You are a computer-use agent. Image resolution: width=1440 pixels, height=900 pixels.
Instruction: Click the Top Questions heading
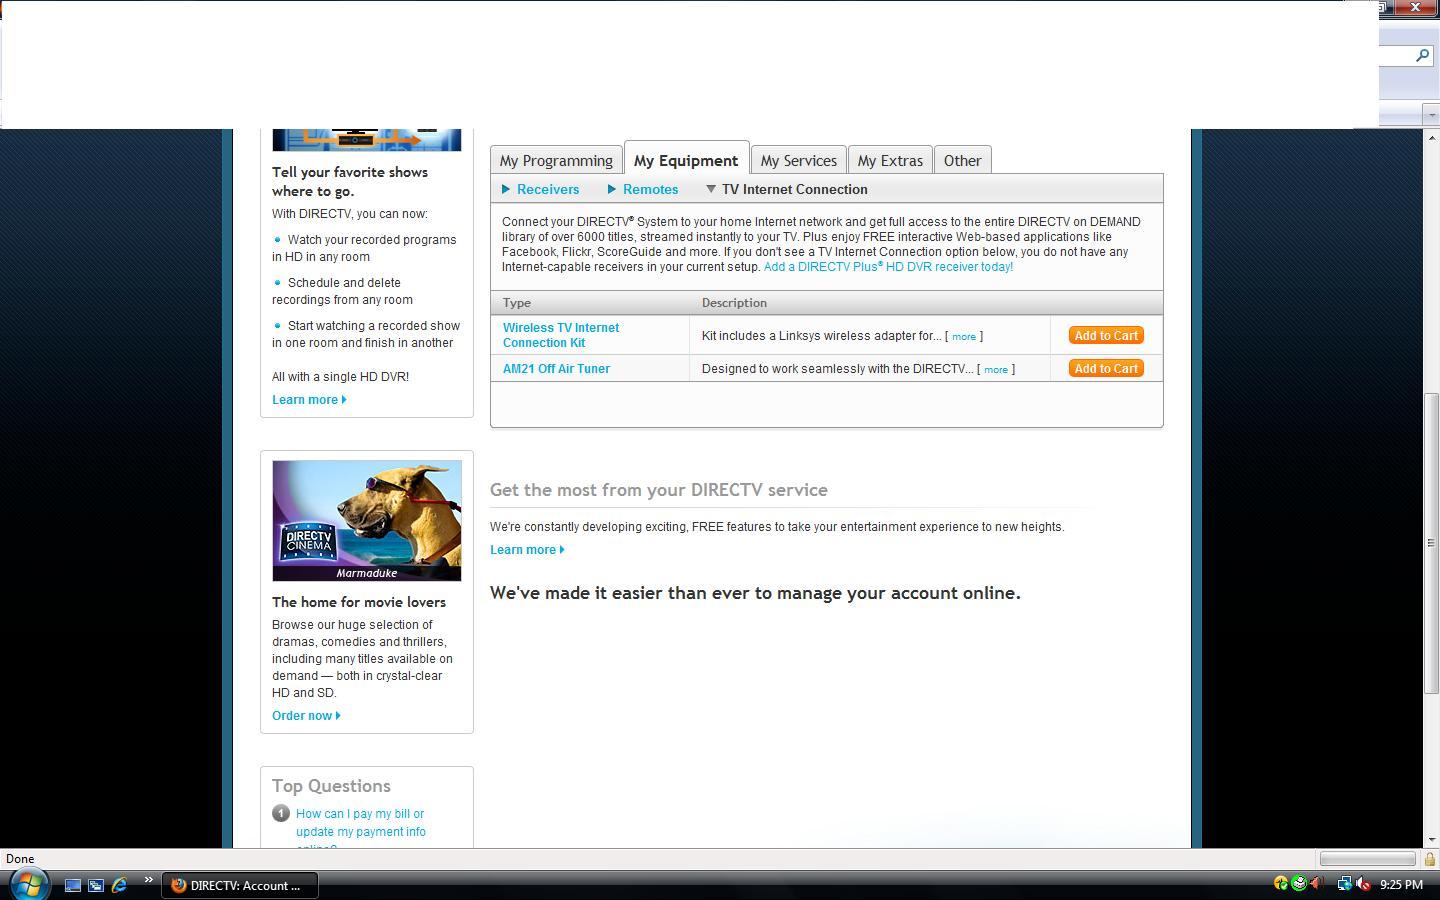[331, 786]
